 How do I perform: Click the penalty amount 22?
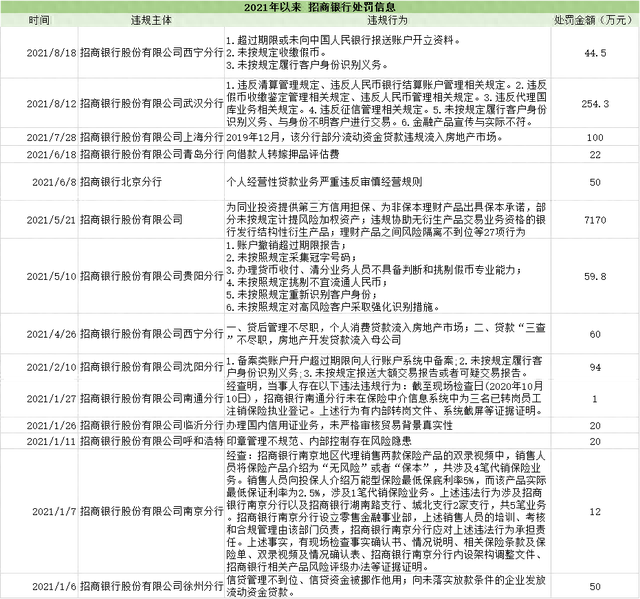pos(595,155)
